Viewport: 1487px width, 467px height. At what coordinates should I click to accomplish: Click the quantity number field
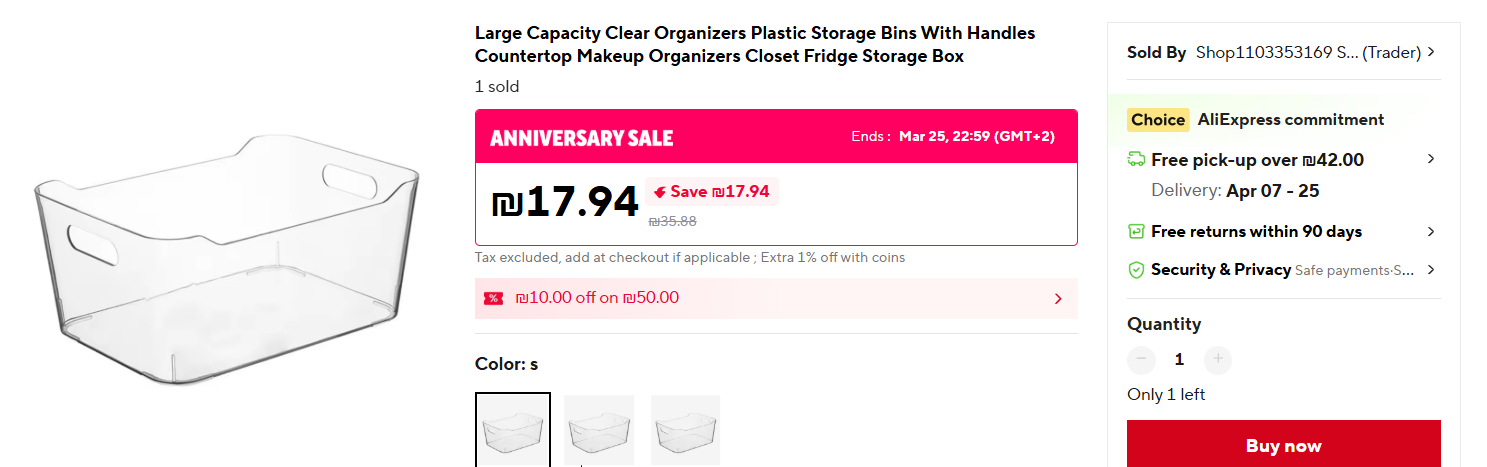1179,360
